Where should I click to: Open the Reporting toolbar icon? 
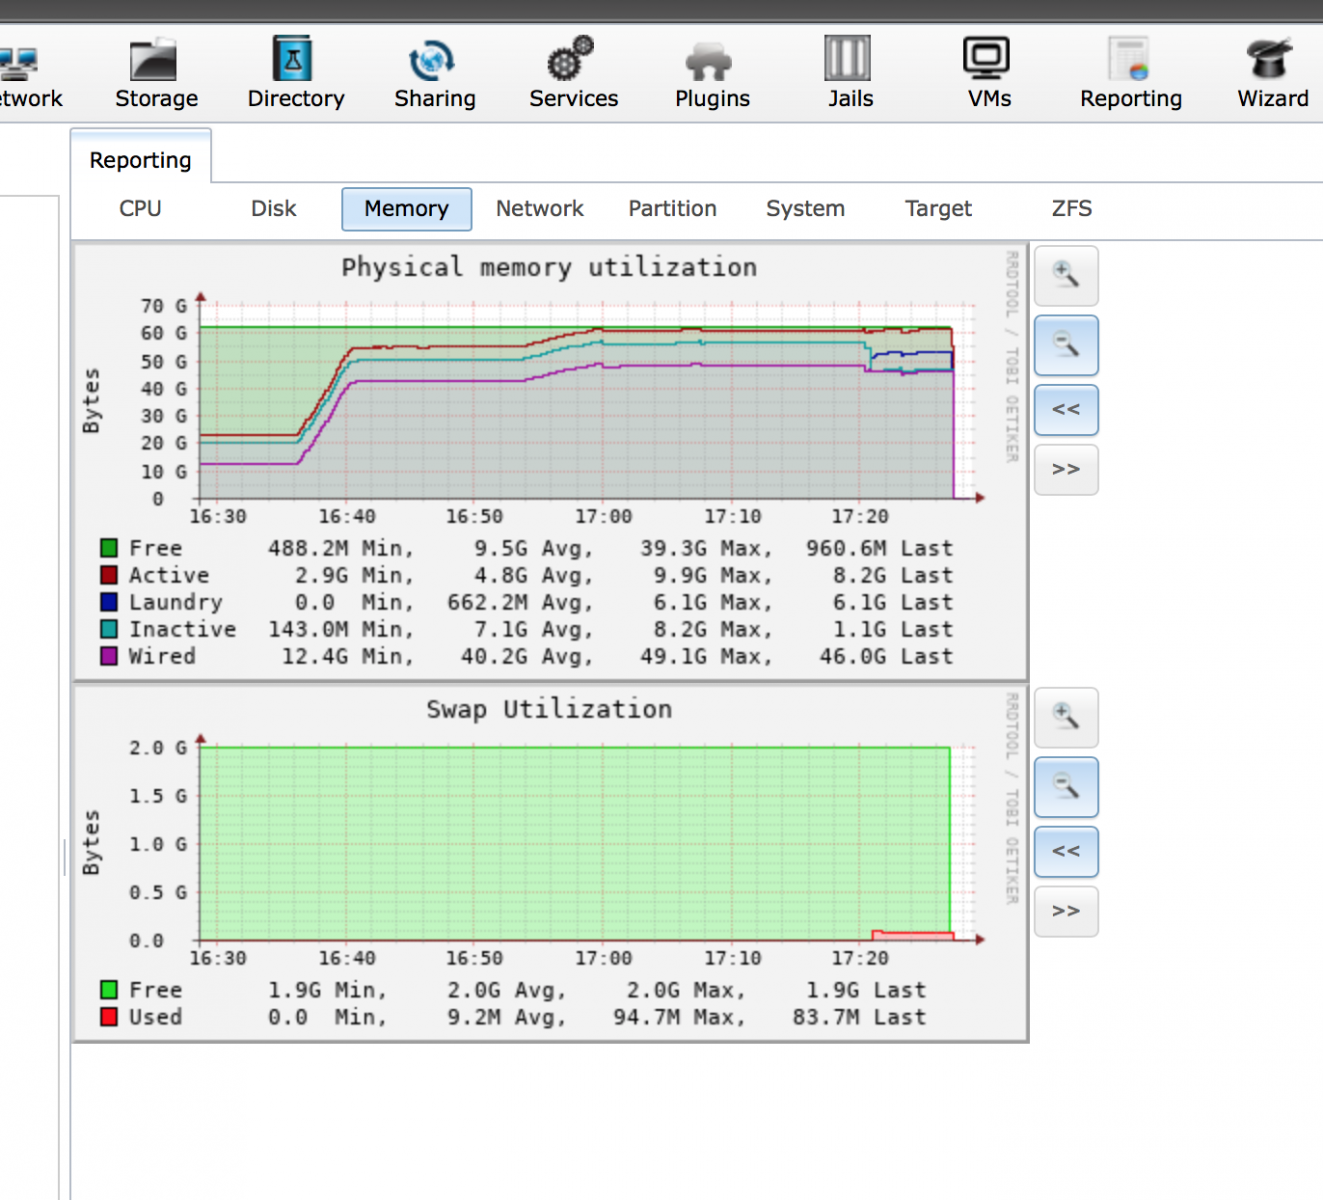[x=1131, y=73]
